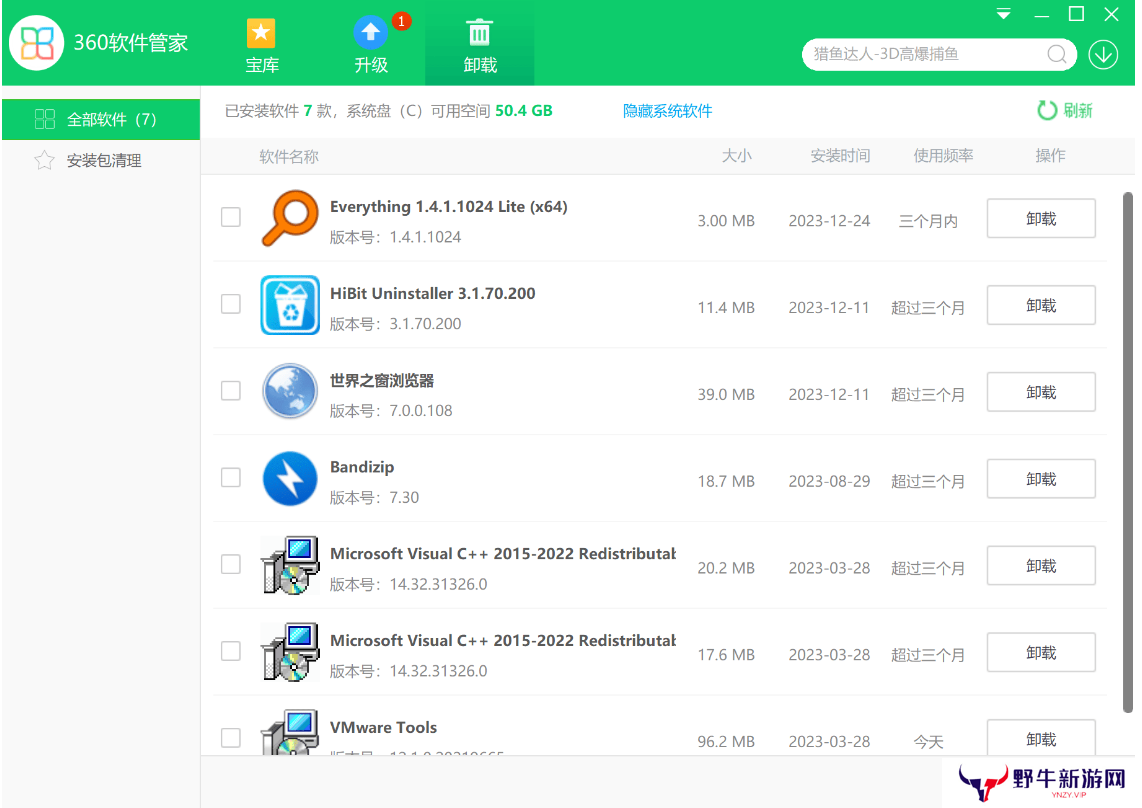Click the Bandizip lightning icon
This screenshot has height=808, width=1142.
[290, 479]
